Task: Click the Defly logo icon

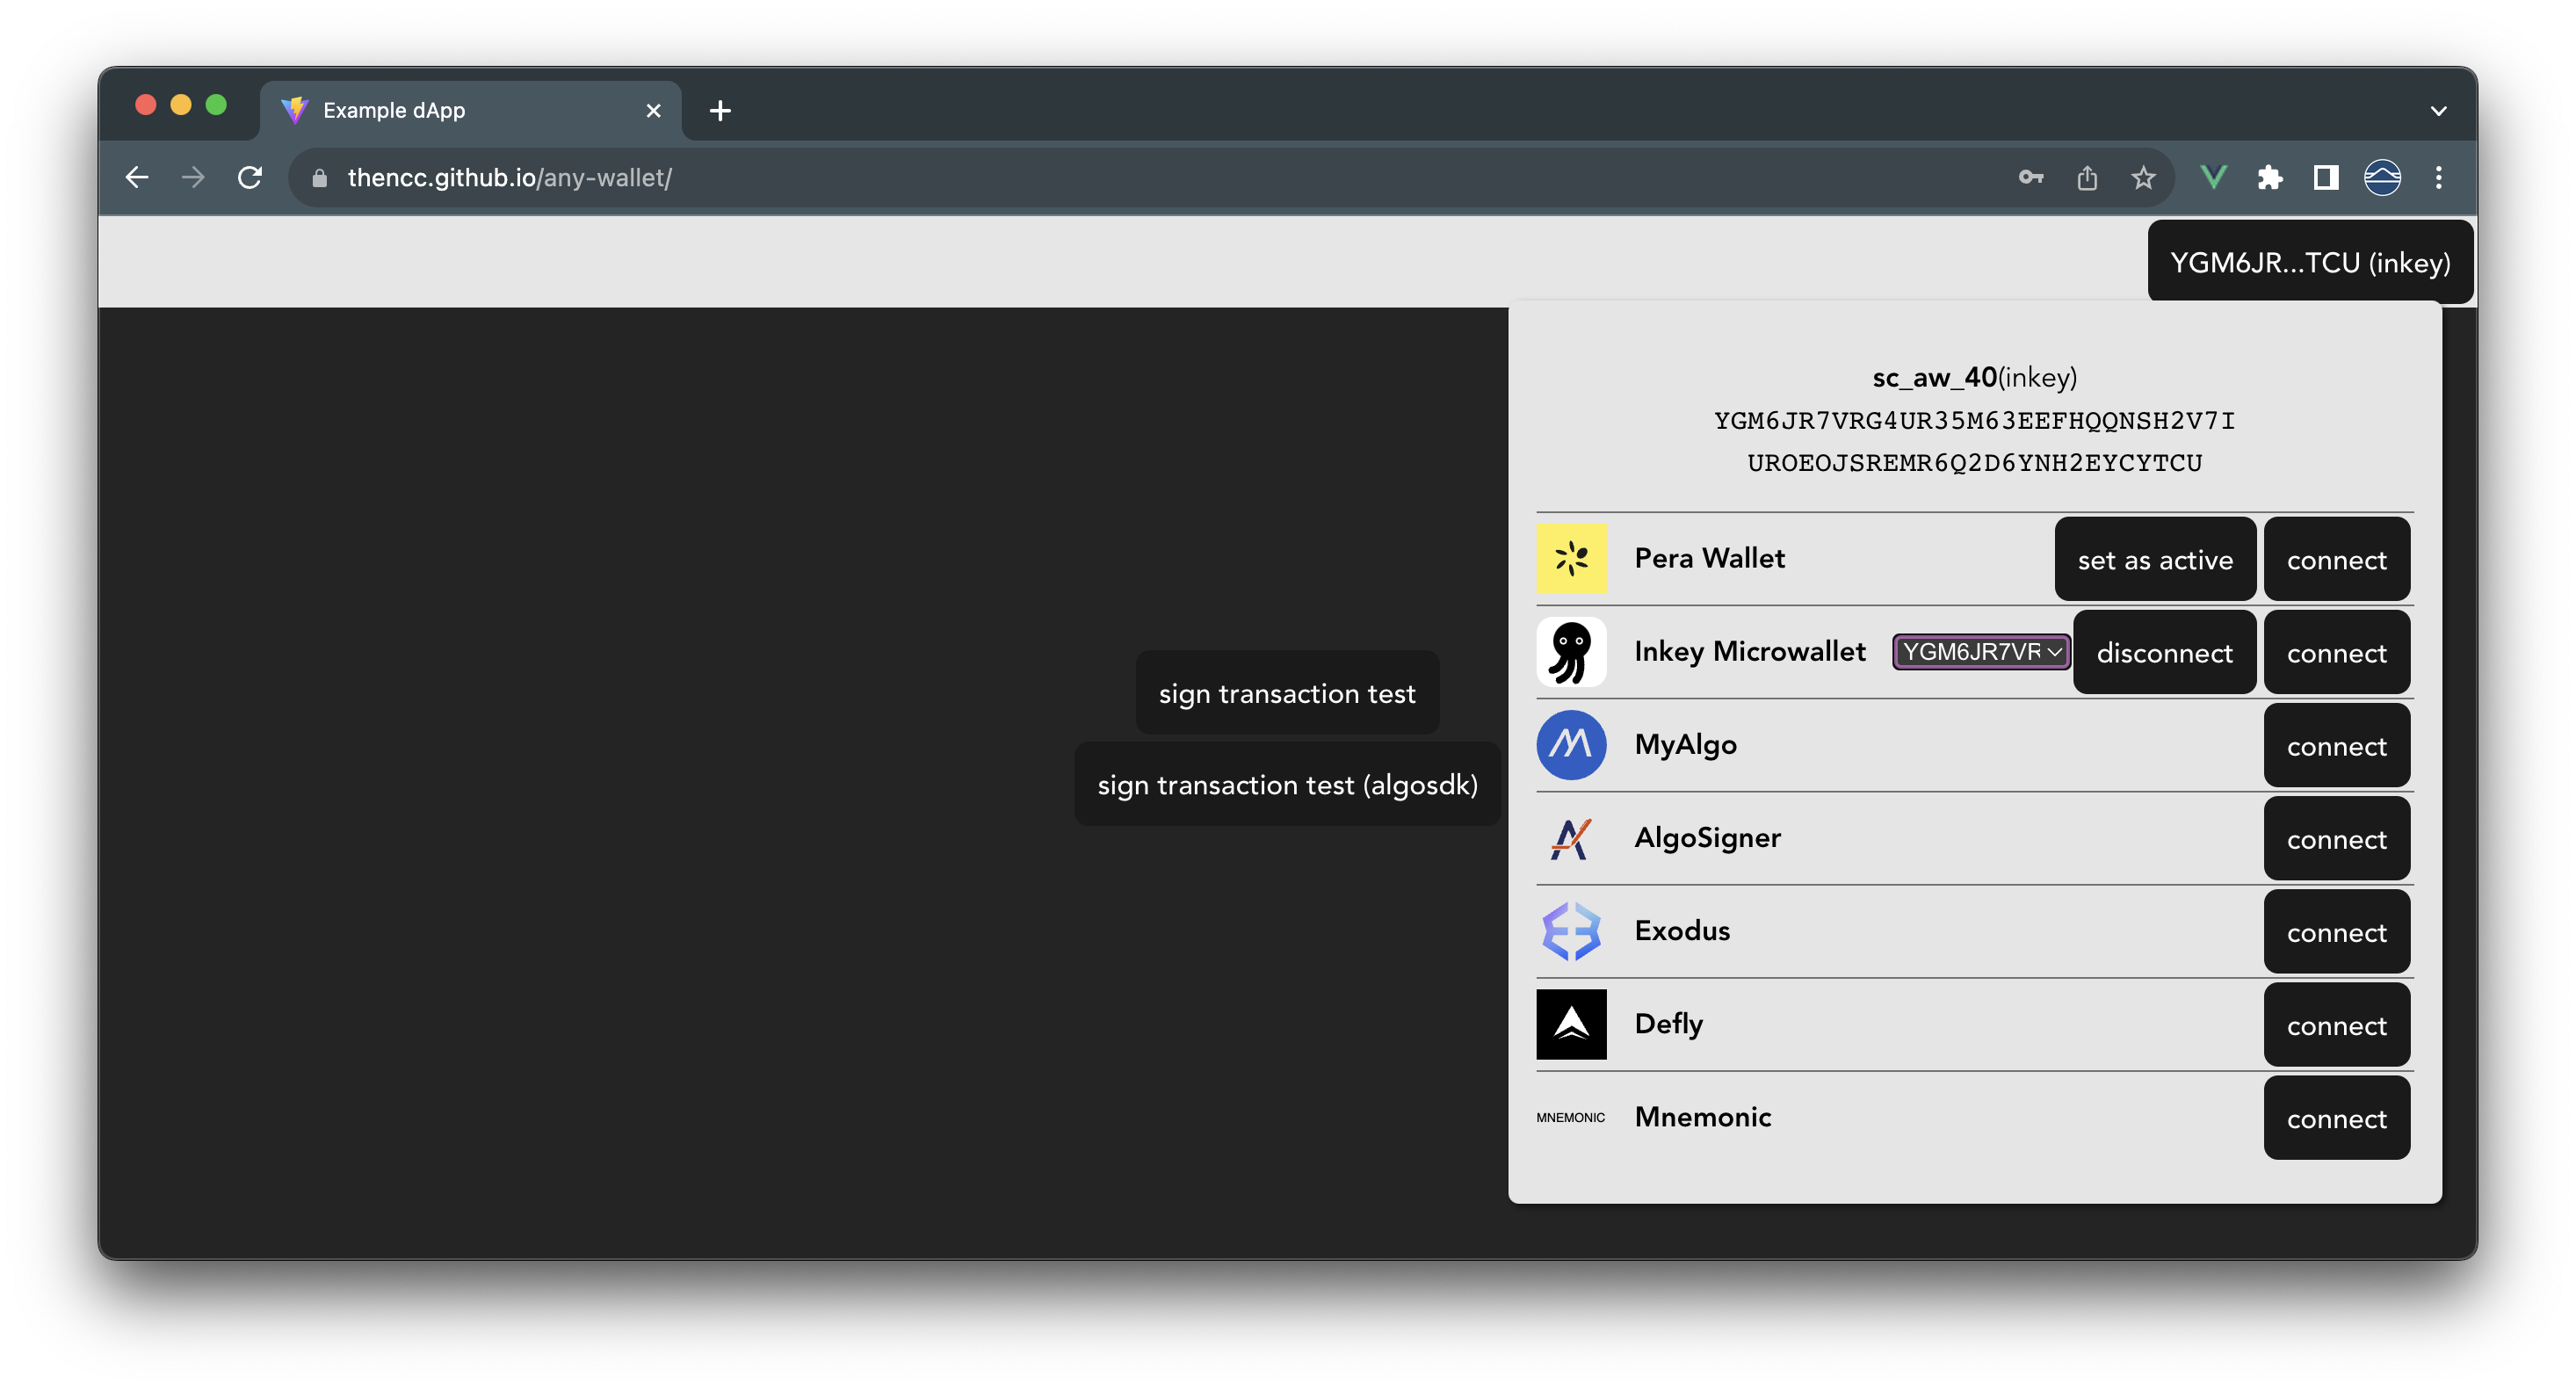Action: tap(1571, 1024)
